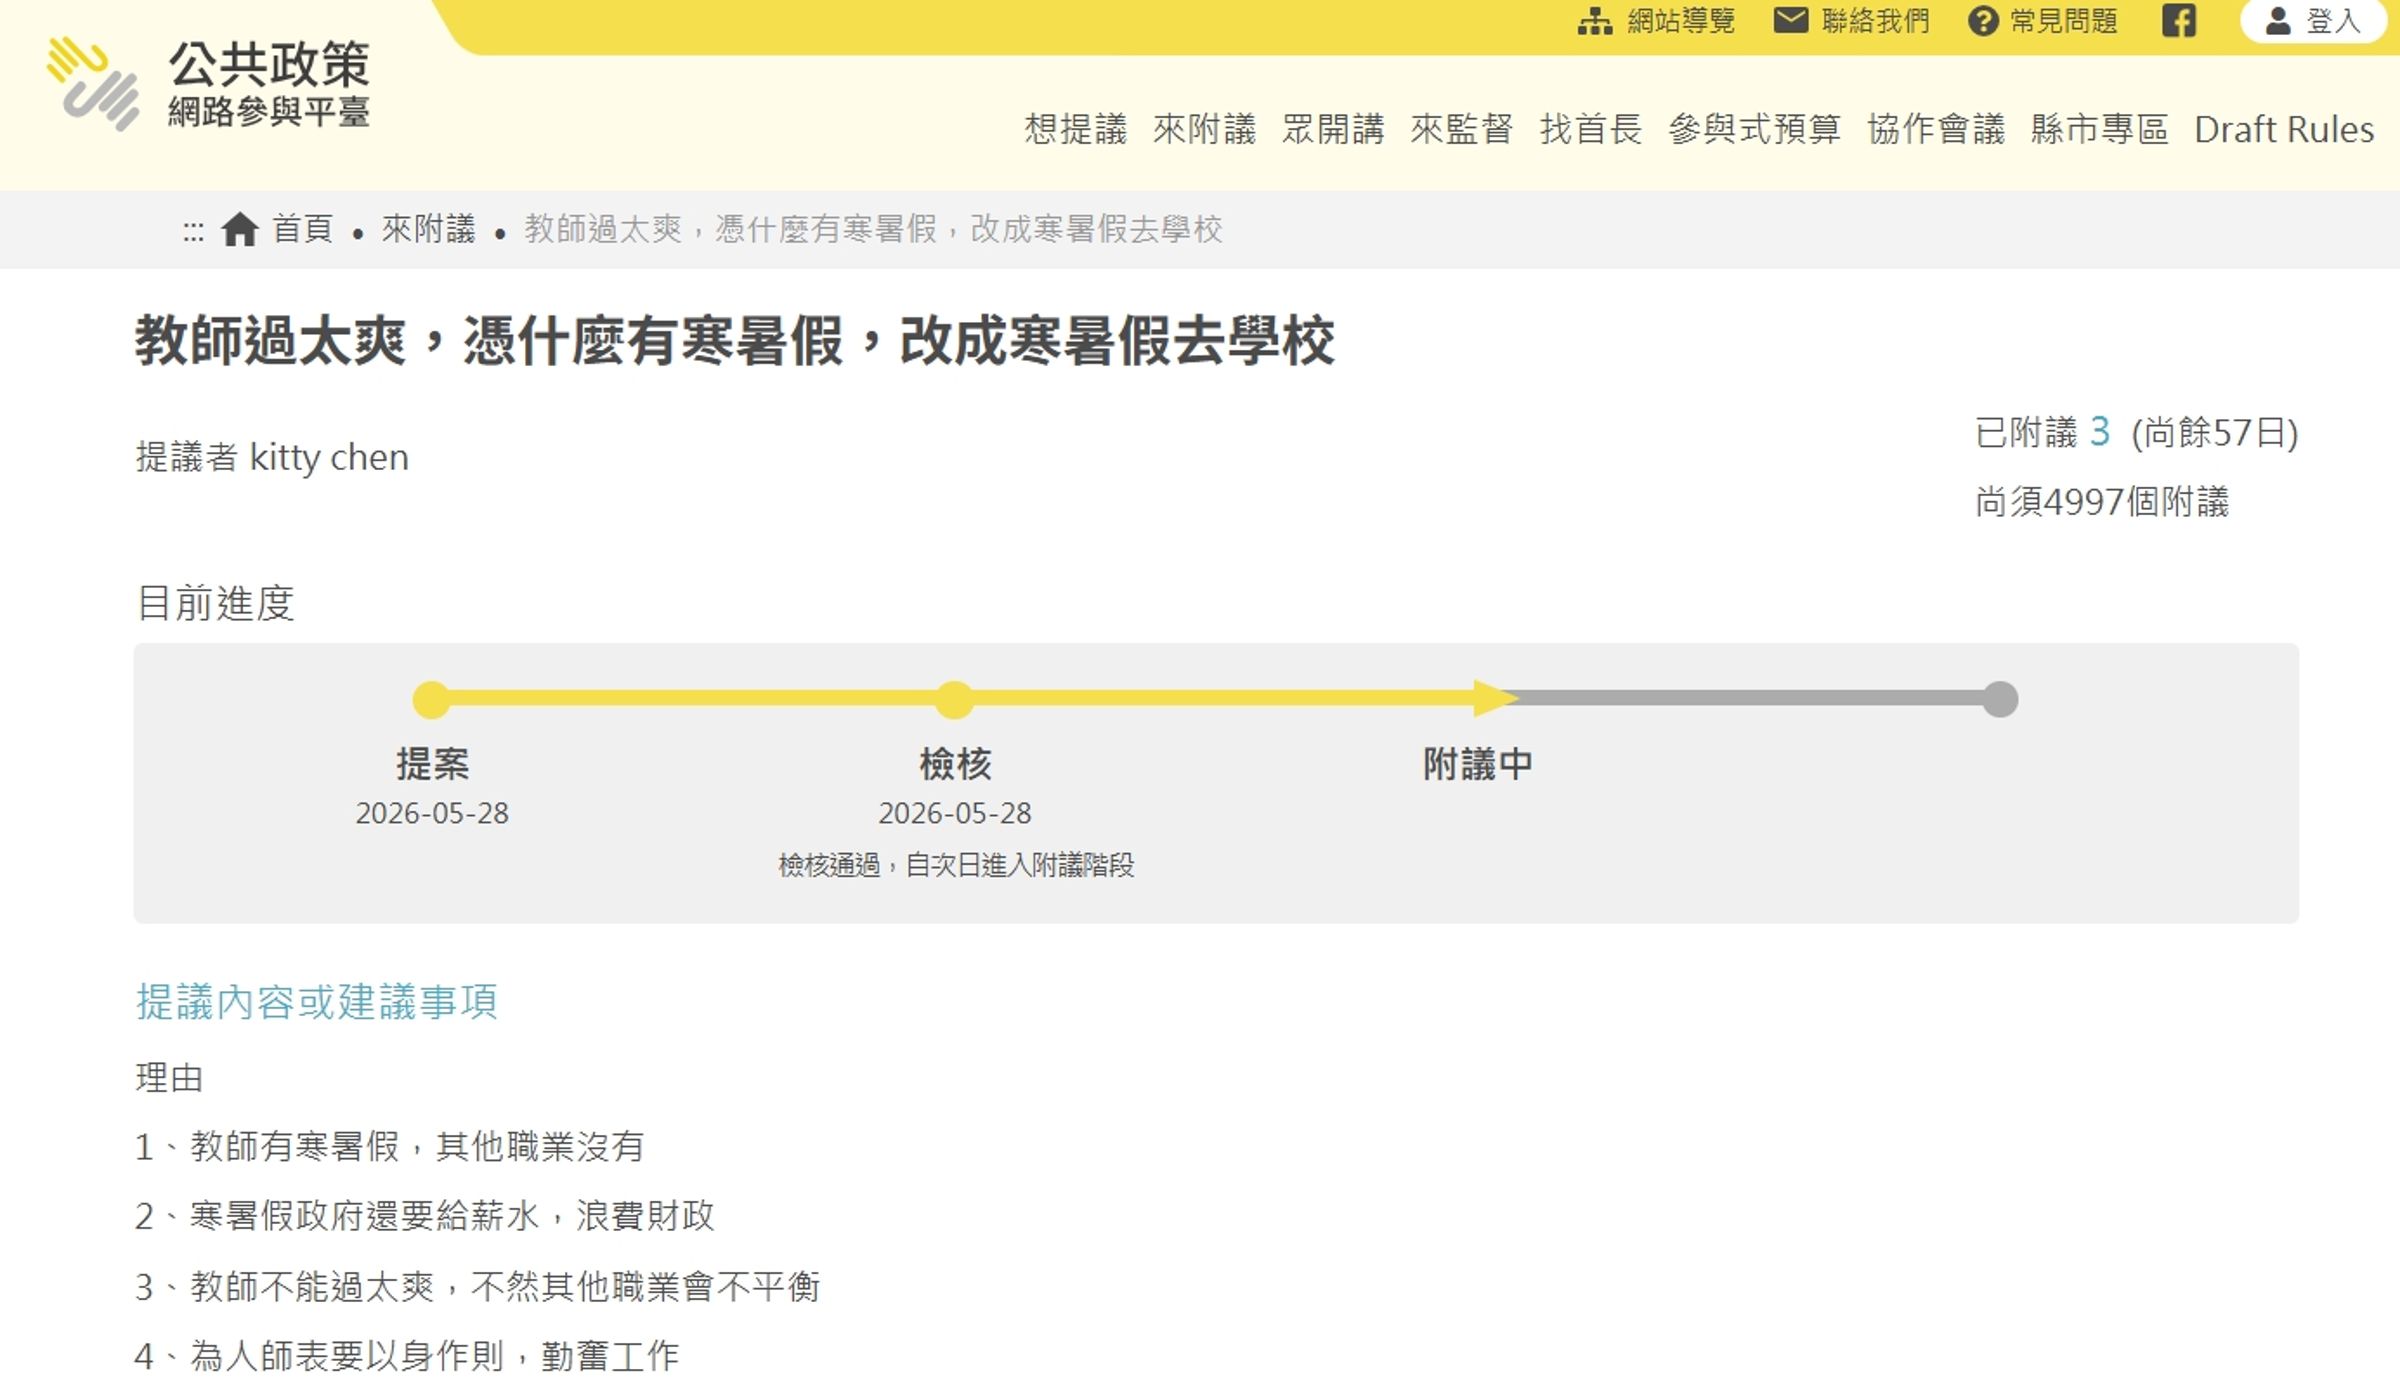Click reason line 4、為人師表要以身作則
The width and height of the screenshot is (2400, 1397).
tap(407, 1356)
